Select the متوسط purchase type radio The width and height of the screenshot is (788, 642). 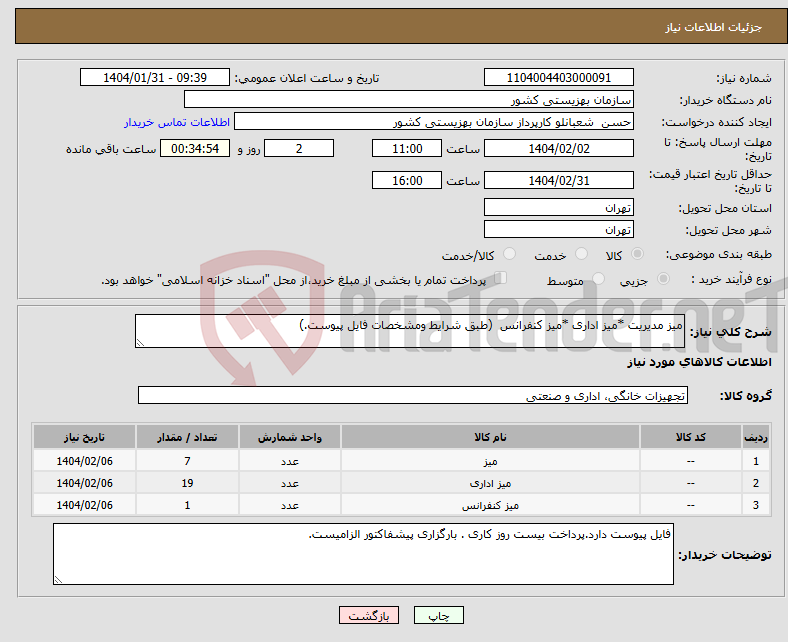[598, 279]
